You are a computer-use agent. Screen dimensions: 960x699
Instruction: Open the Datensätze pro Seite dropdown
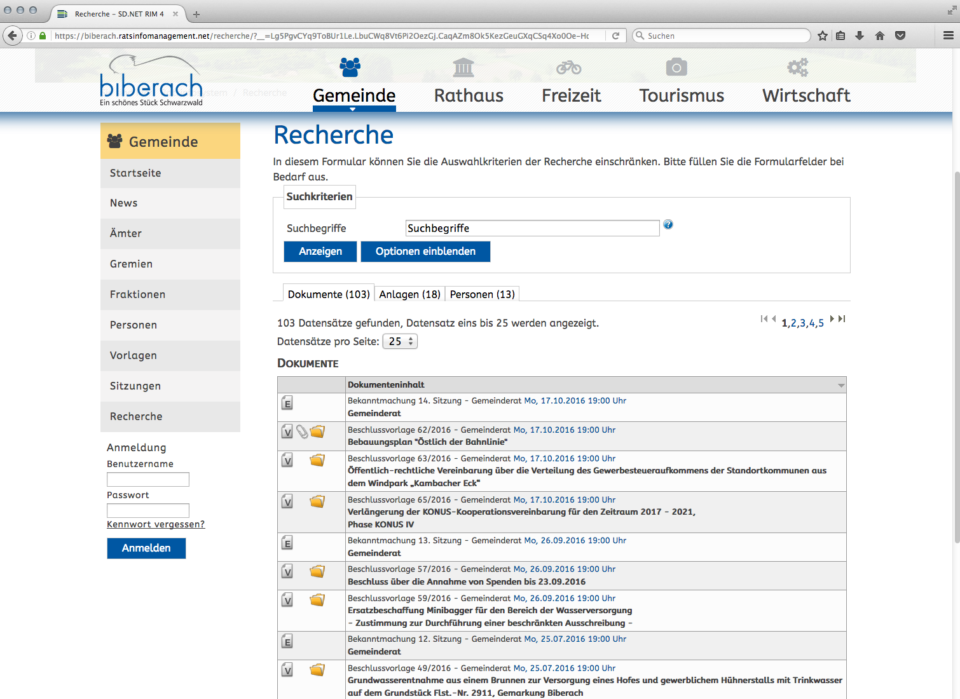point(401,341)
